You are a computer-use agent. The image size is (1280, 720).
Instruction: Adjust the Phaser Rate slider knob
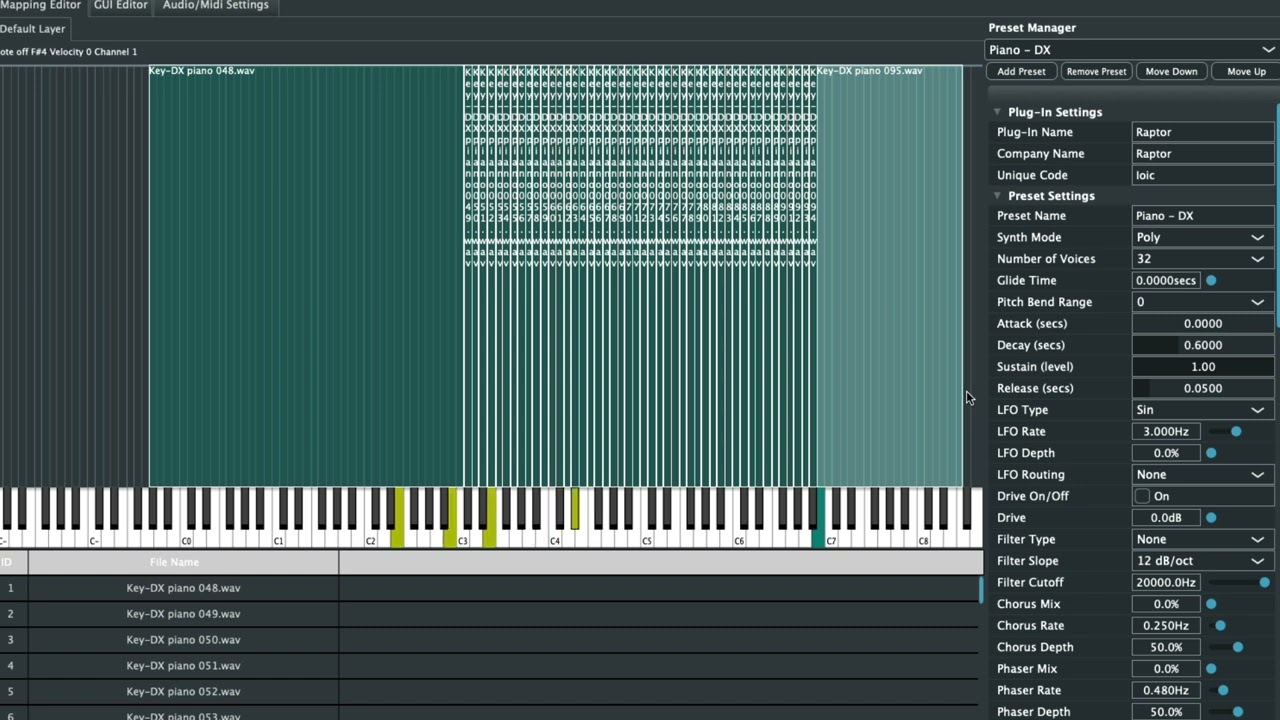(1223, 690)
